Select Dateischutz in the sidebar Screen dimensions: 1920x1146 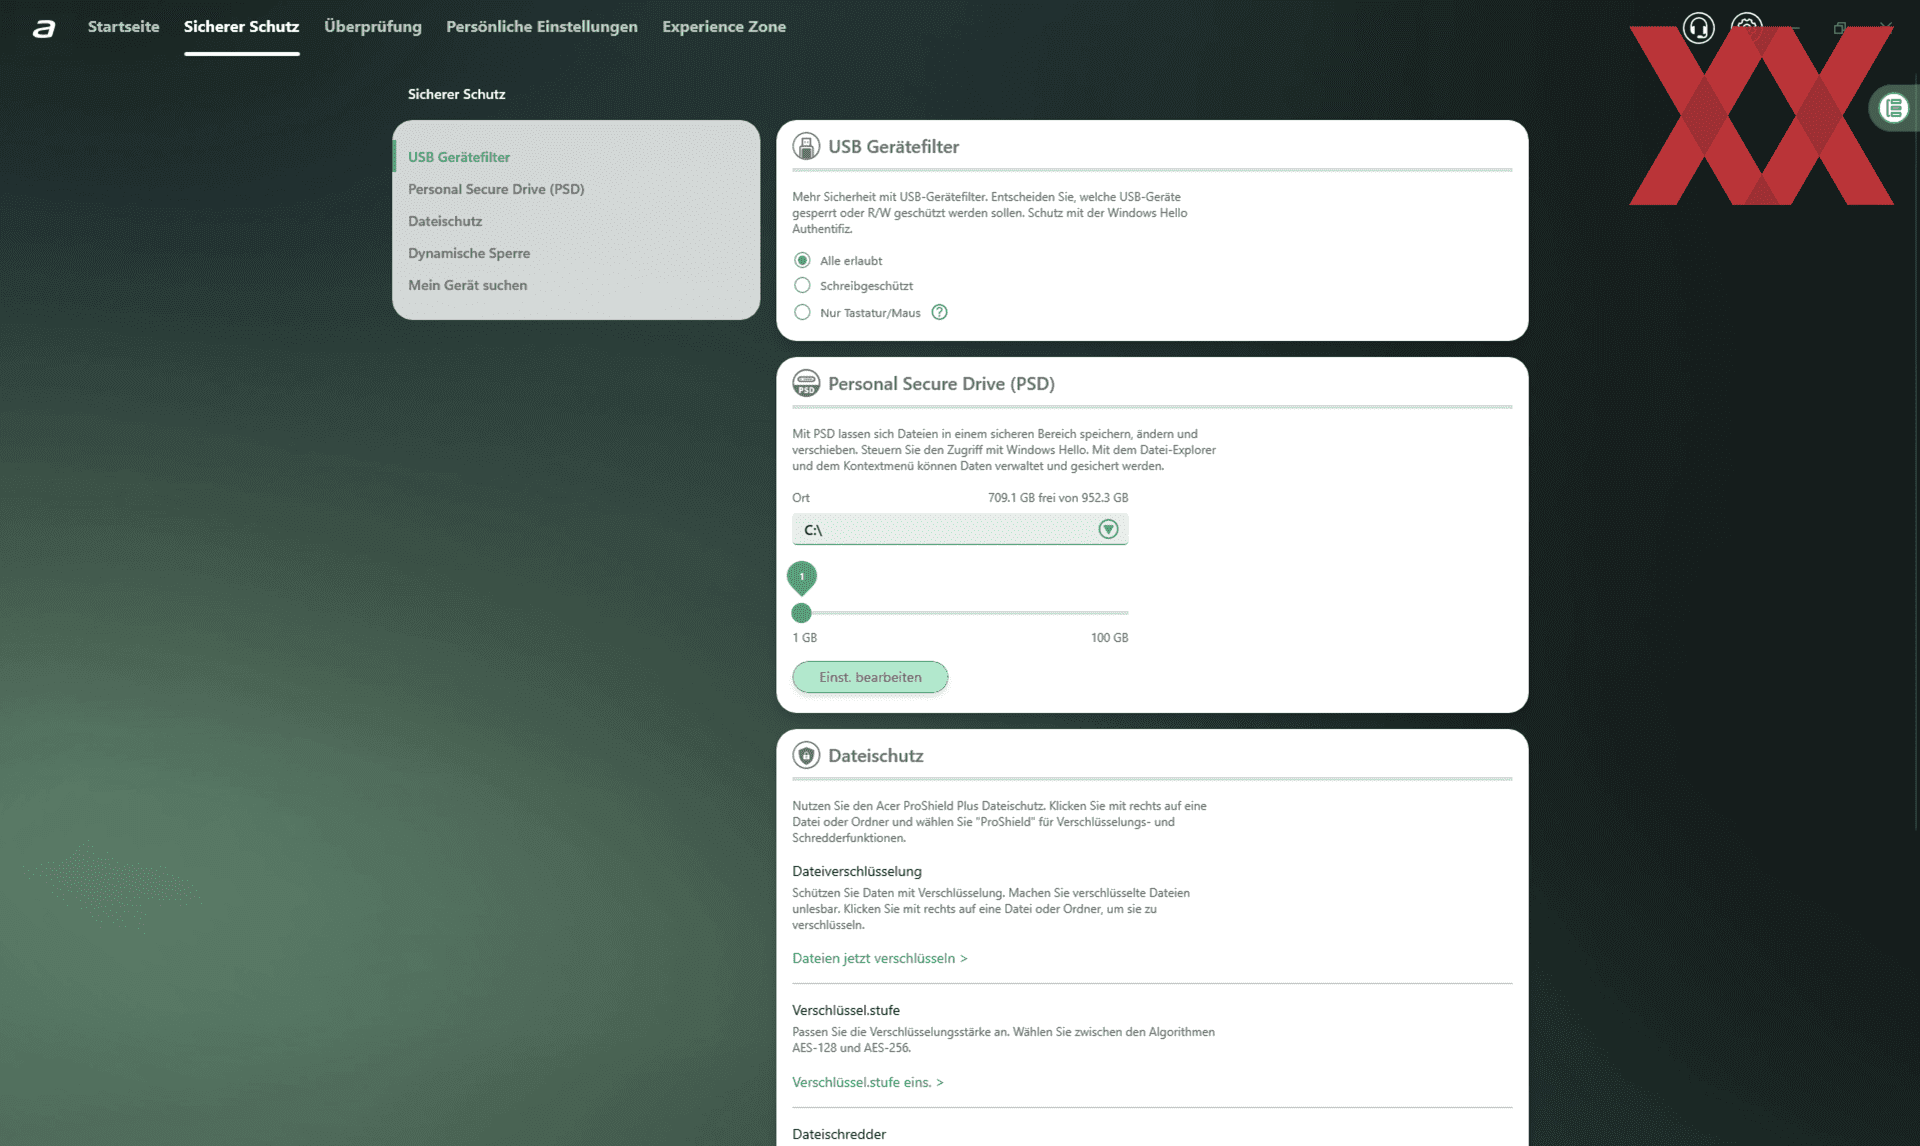pos(445,221)
